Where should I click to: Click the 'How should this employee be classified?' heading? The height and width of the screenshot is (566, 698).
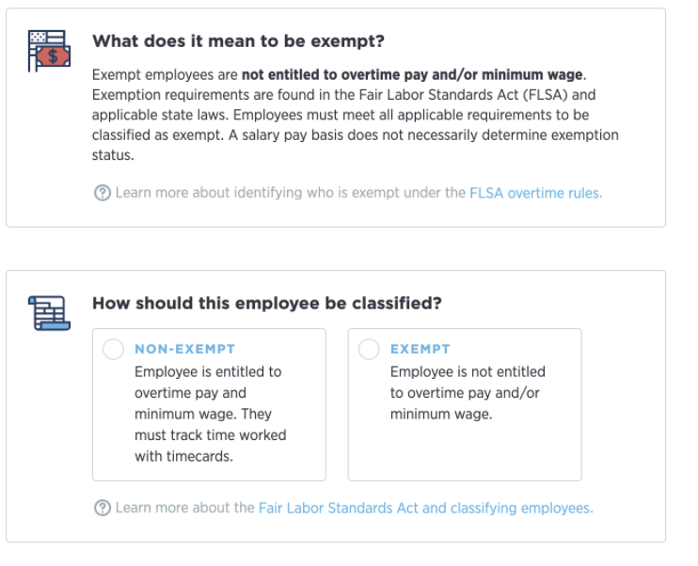[267, 303]
